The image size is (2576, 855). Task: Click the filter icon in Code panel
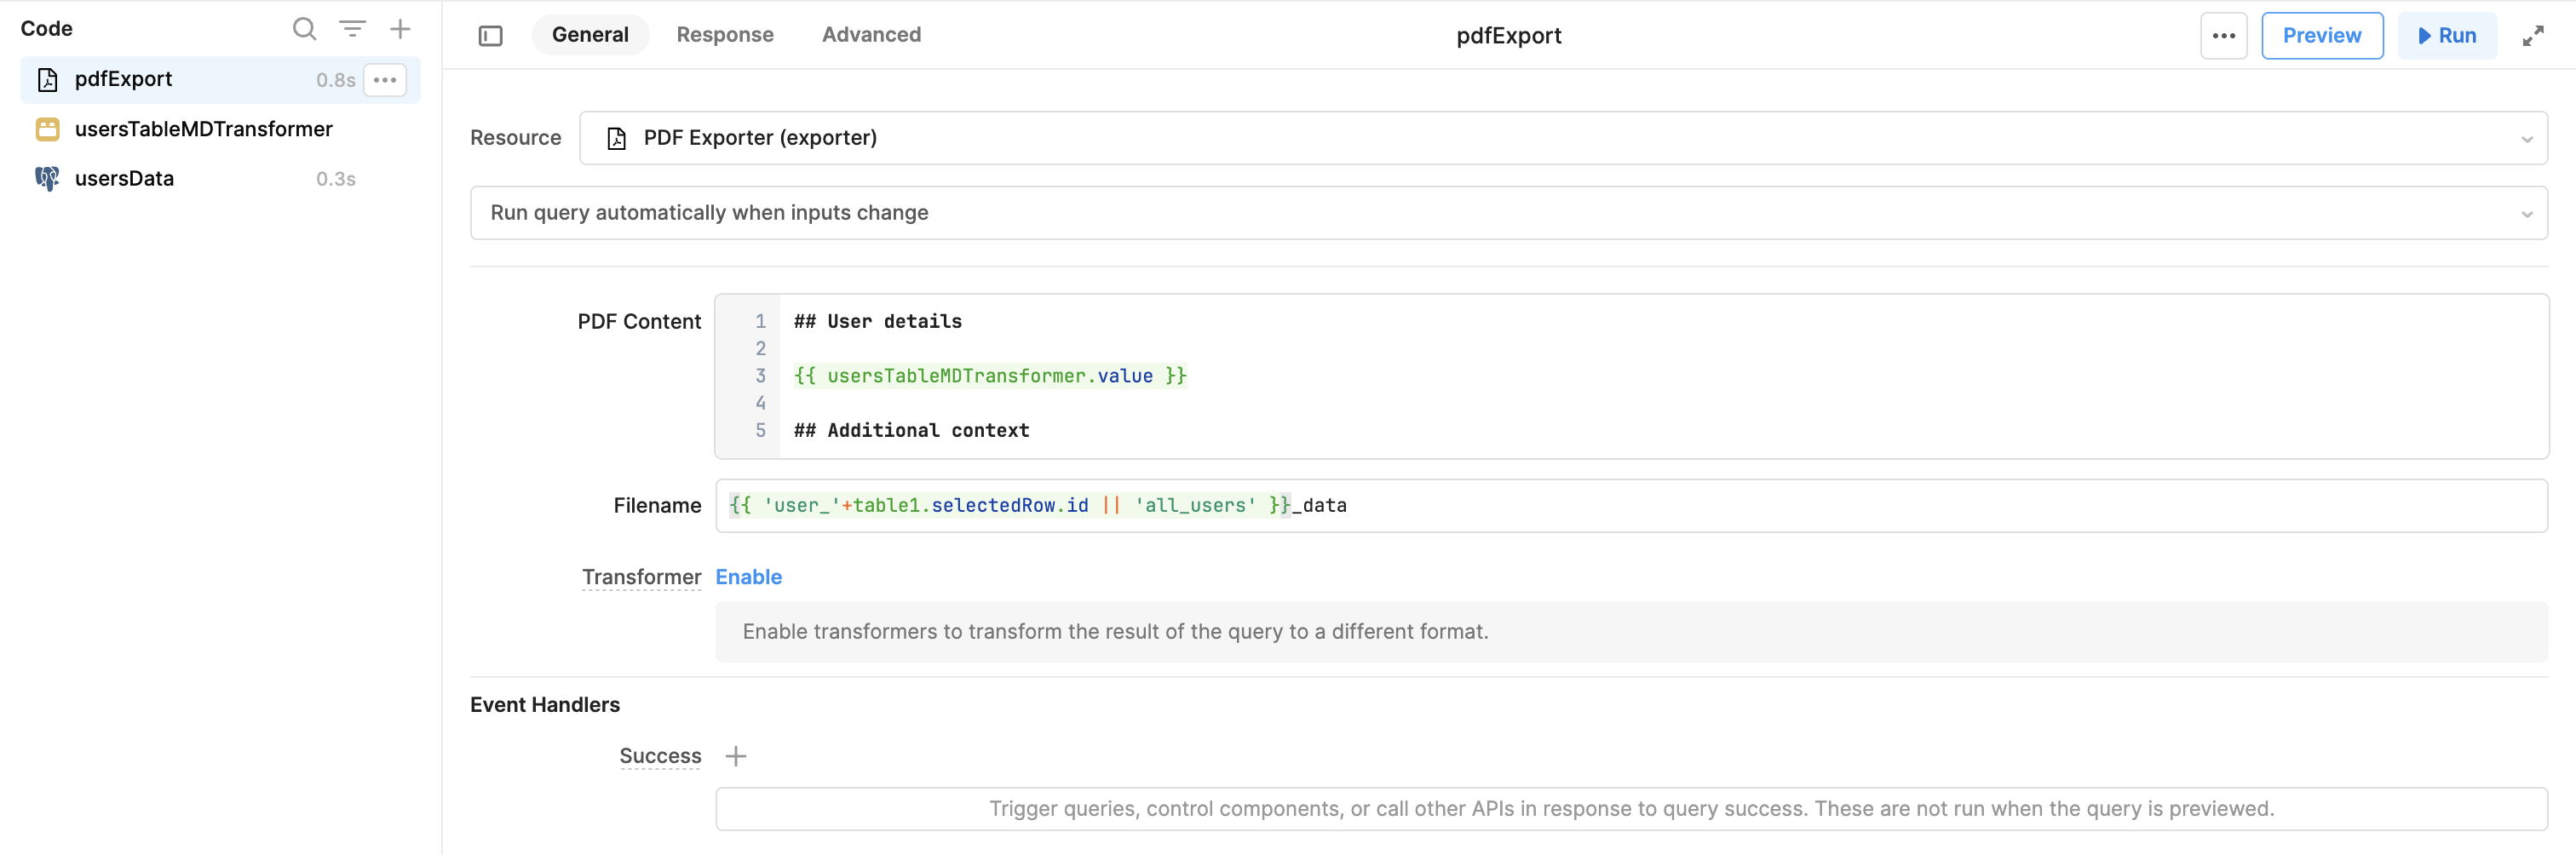(x=352, y=29)
